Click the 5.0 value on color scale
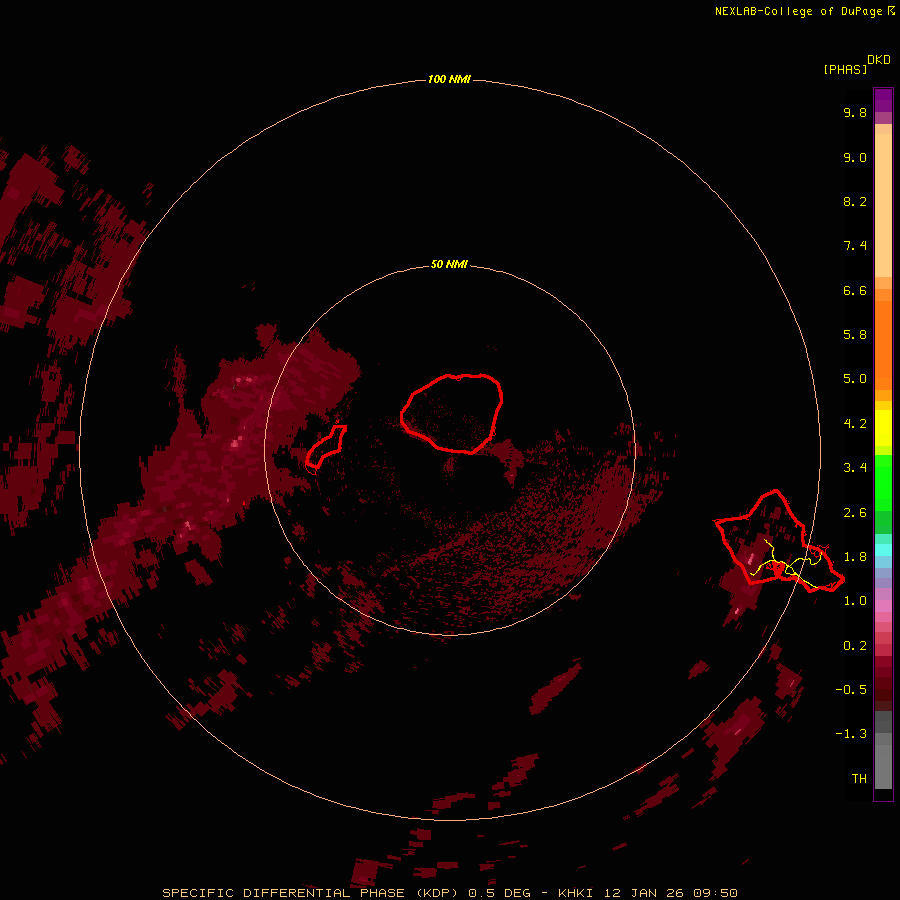Viewport: 900px width, 900px height. point(855,379)
